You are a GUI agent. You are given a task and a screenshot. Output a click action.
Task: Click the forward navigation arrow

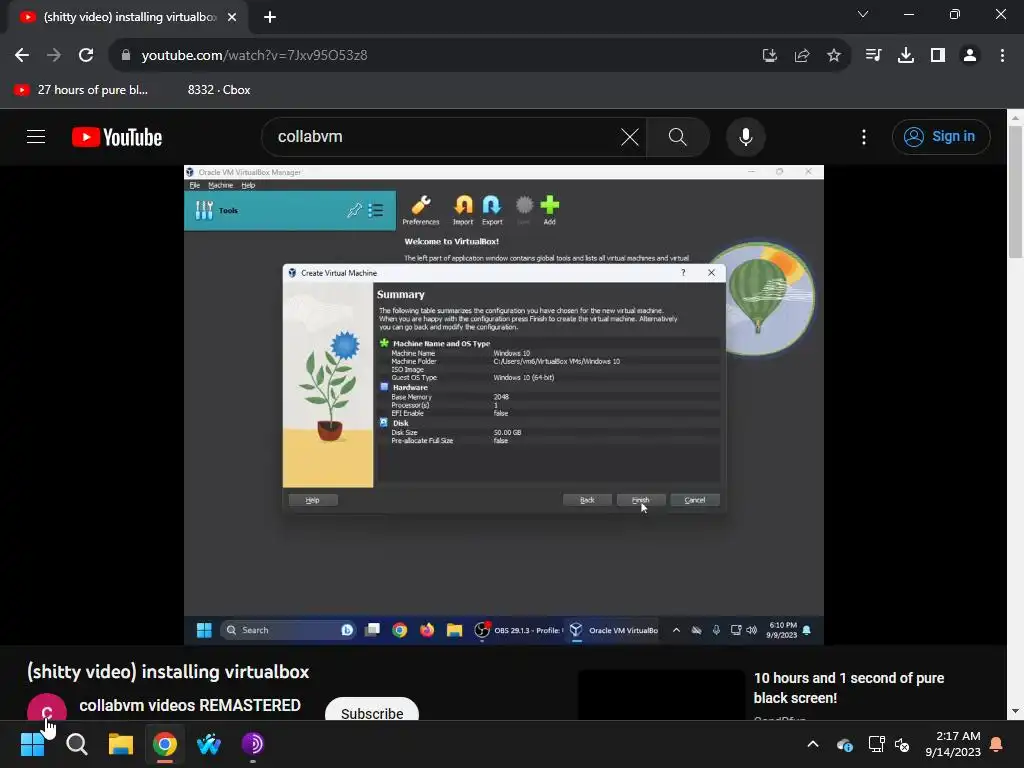[x=54, y=56]
